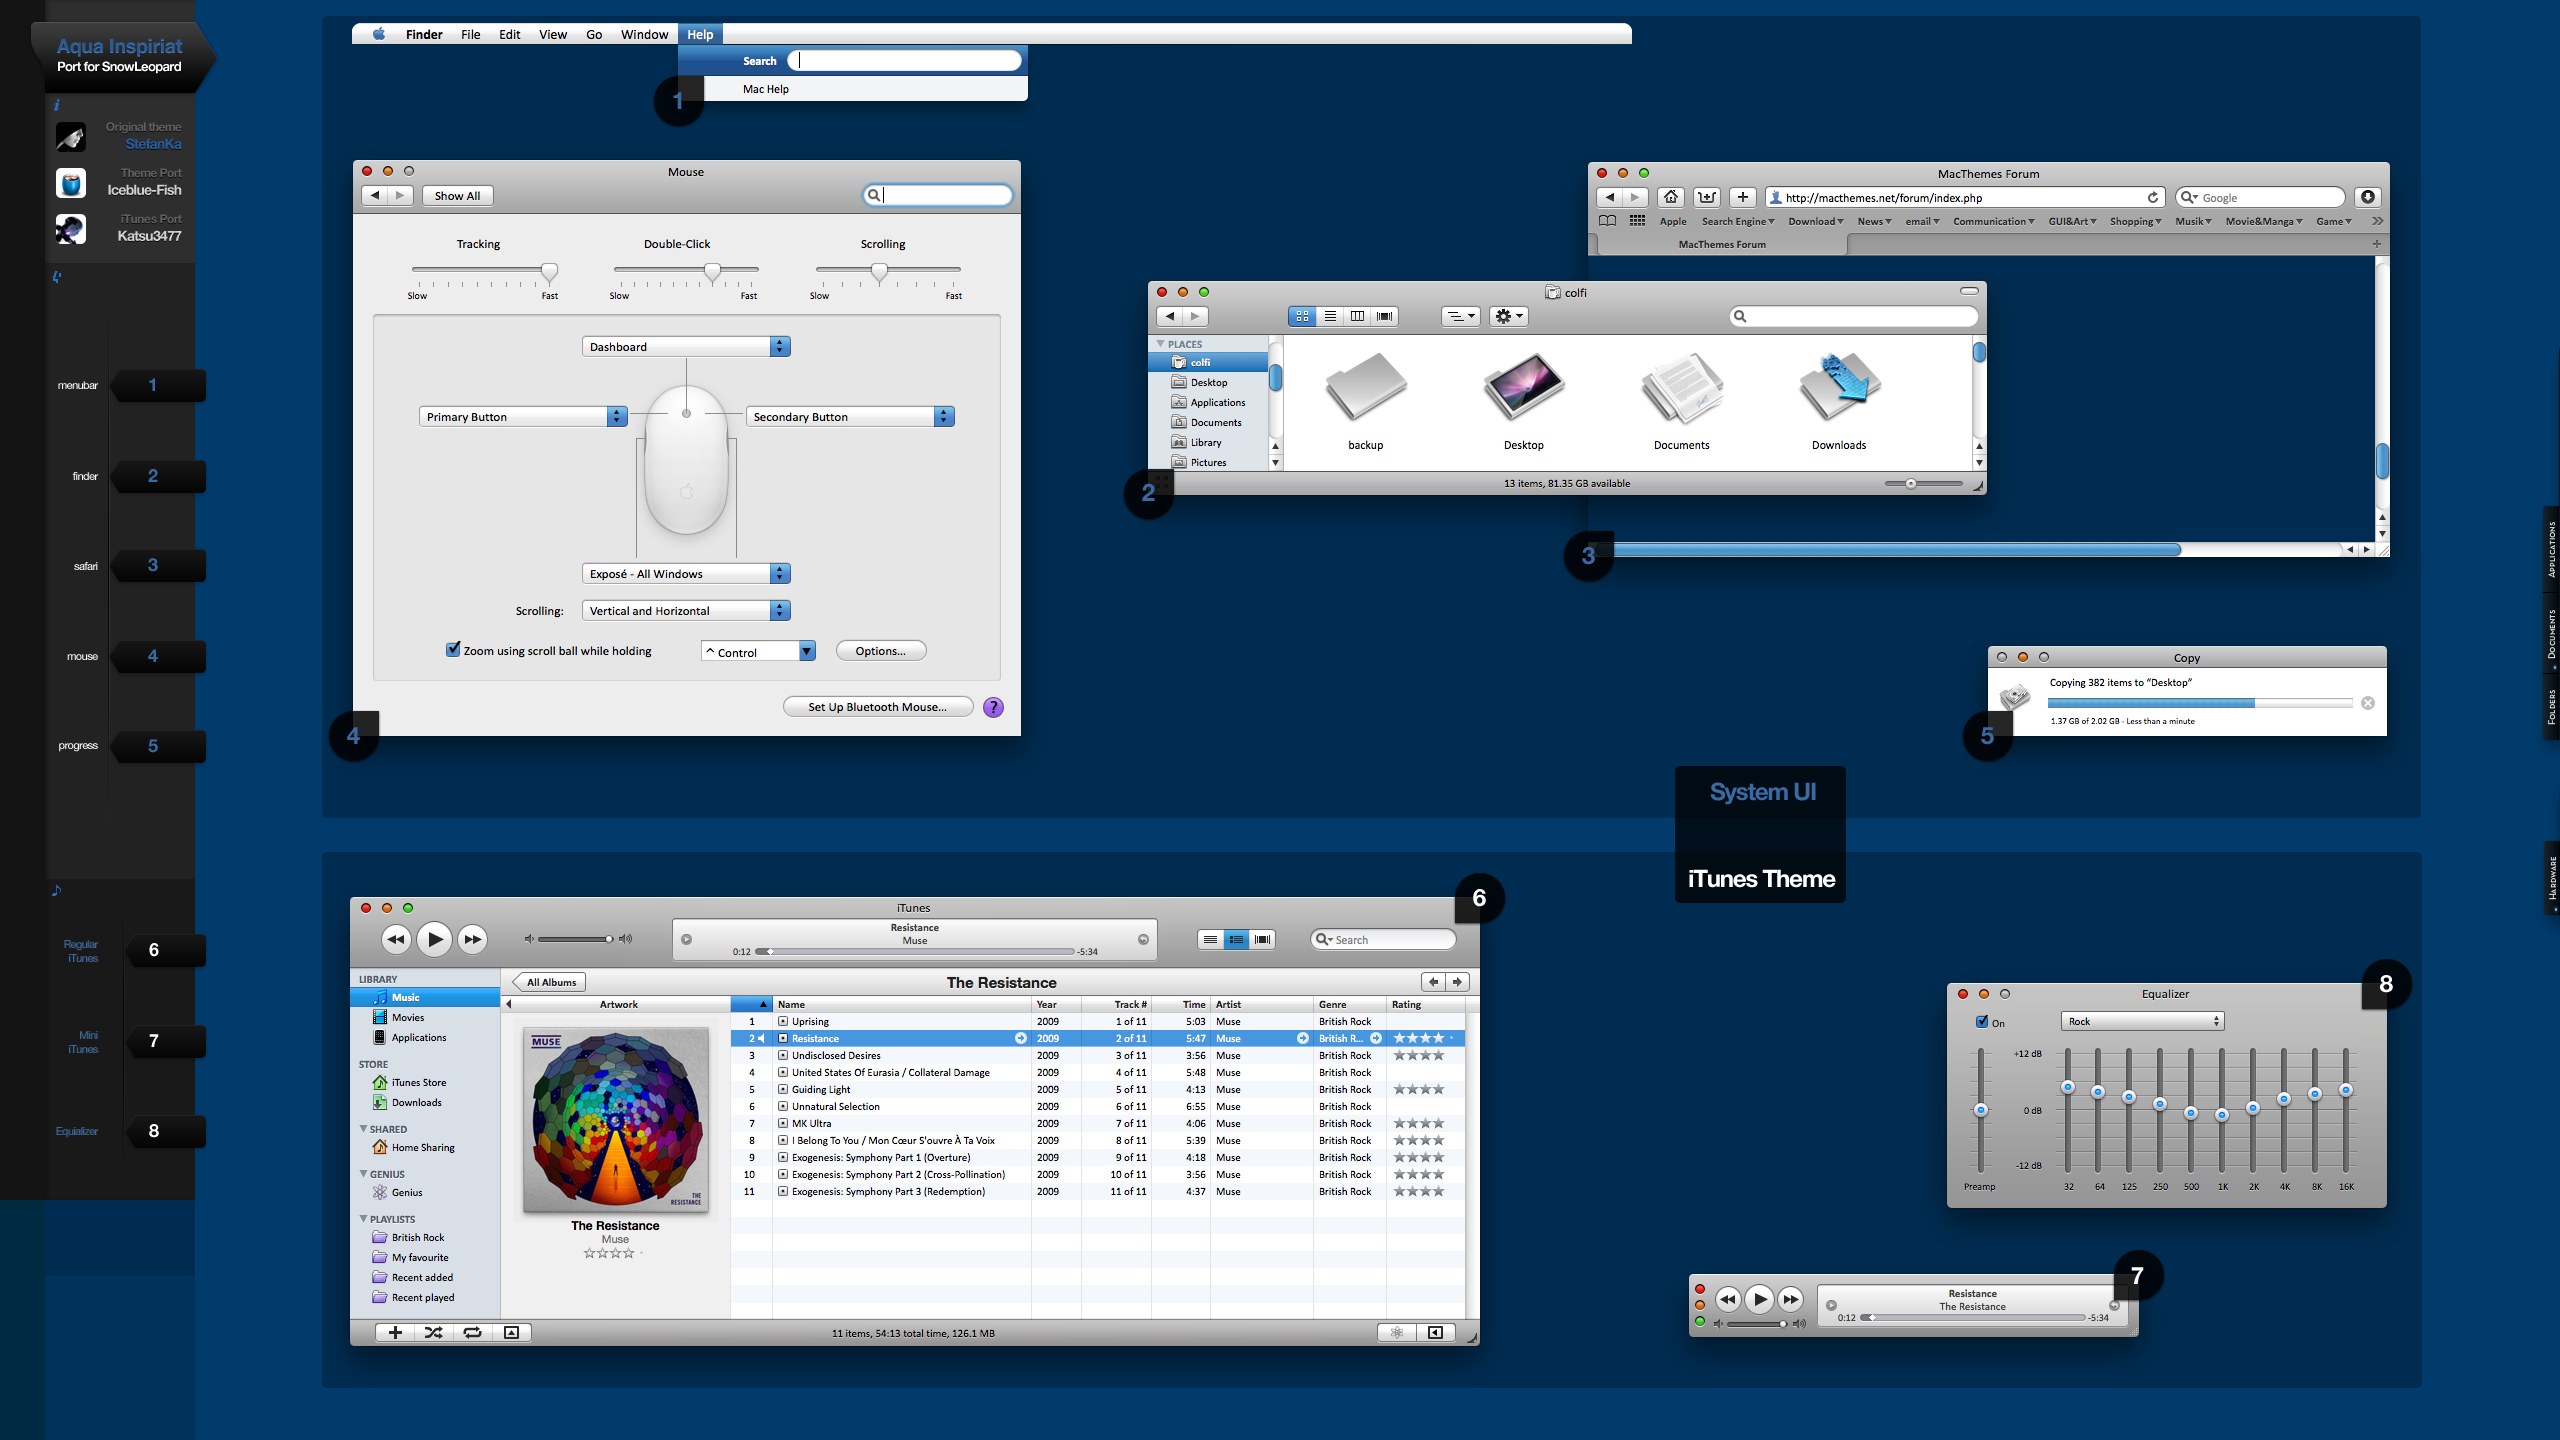2560x1440 pixels.
Task: Click Show All in Mouse preferences
Action: (x=457, y=196)
